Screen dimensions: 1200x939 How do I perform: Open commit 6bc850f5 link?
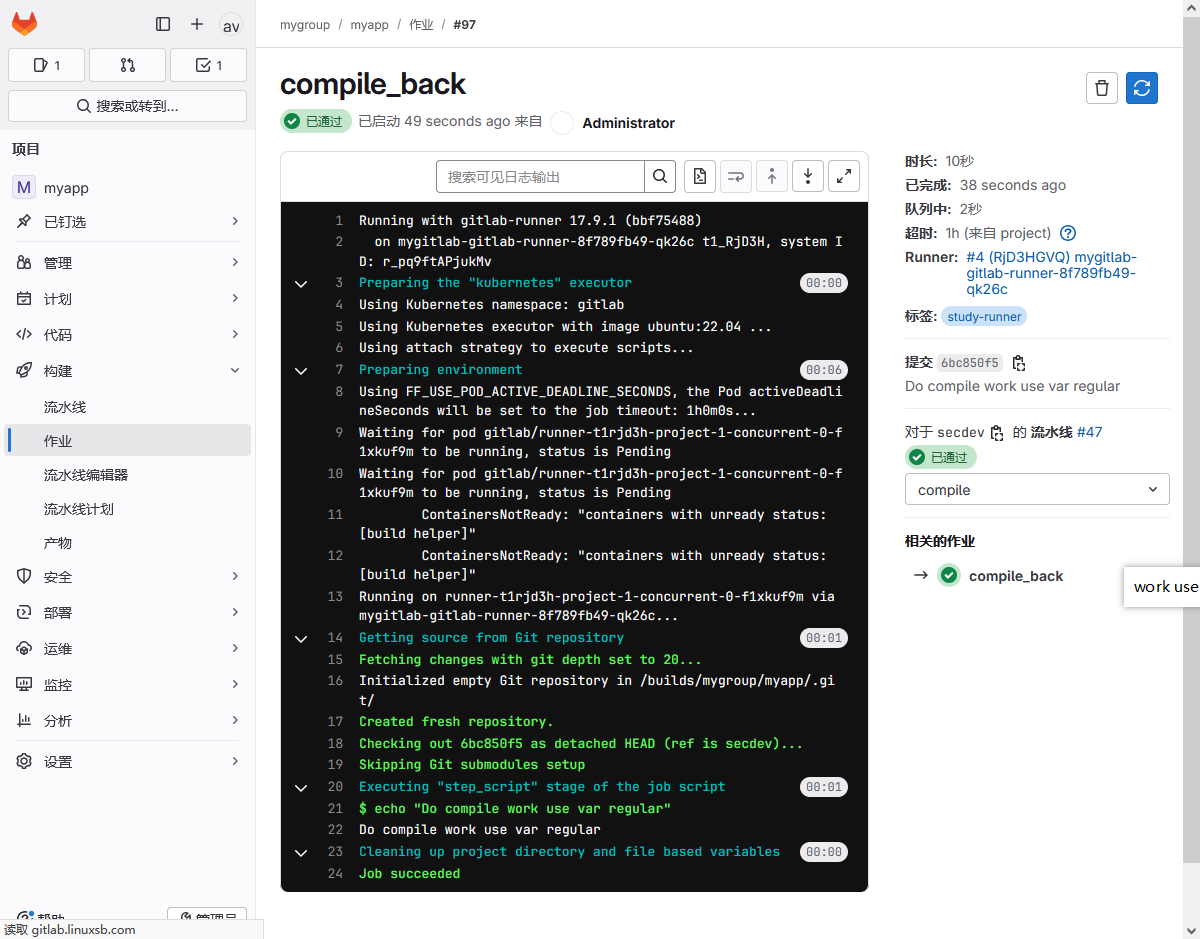click(x=970, y=363)
